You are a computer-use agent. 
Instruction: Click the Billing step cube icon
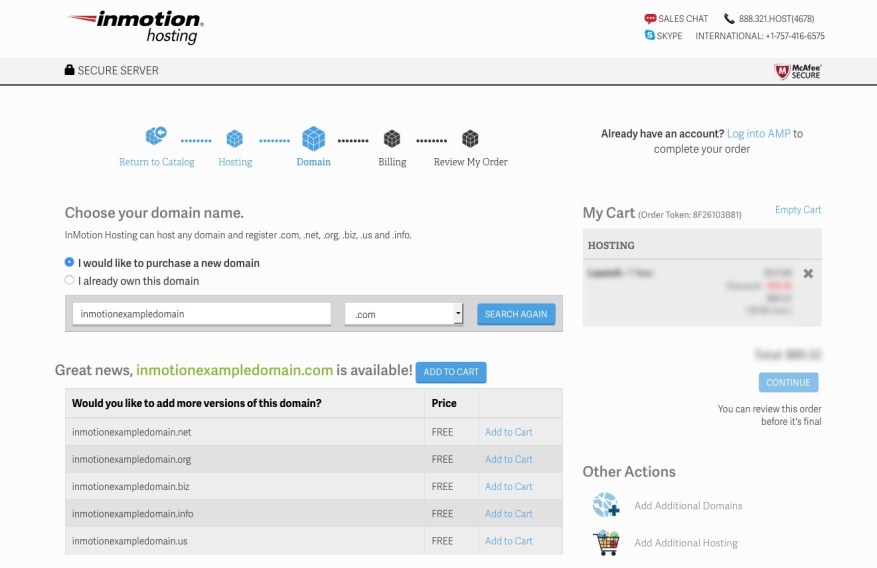tap(392, 138)
